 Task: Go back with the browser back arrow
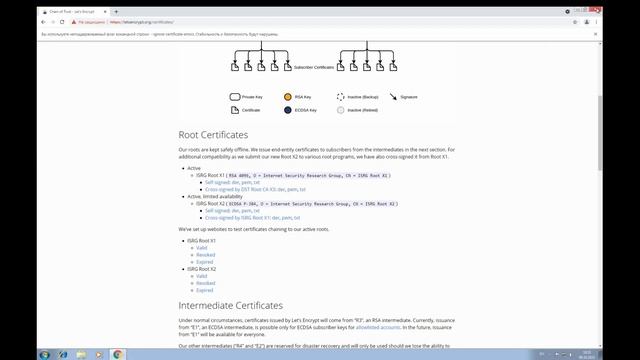(x=43, y=22)
